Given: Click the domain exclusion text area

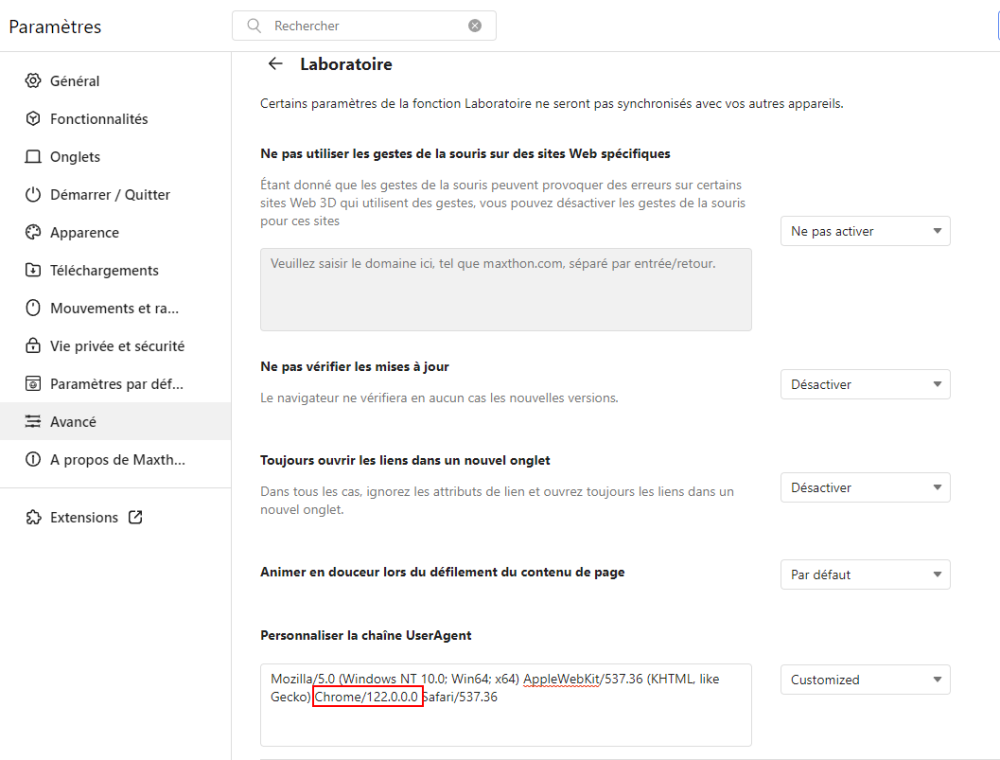Looking at the screenshot, I should point(505,290).
